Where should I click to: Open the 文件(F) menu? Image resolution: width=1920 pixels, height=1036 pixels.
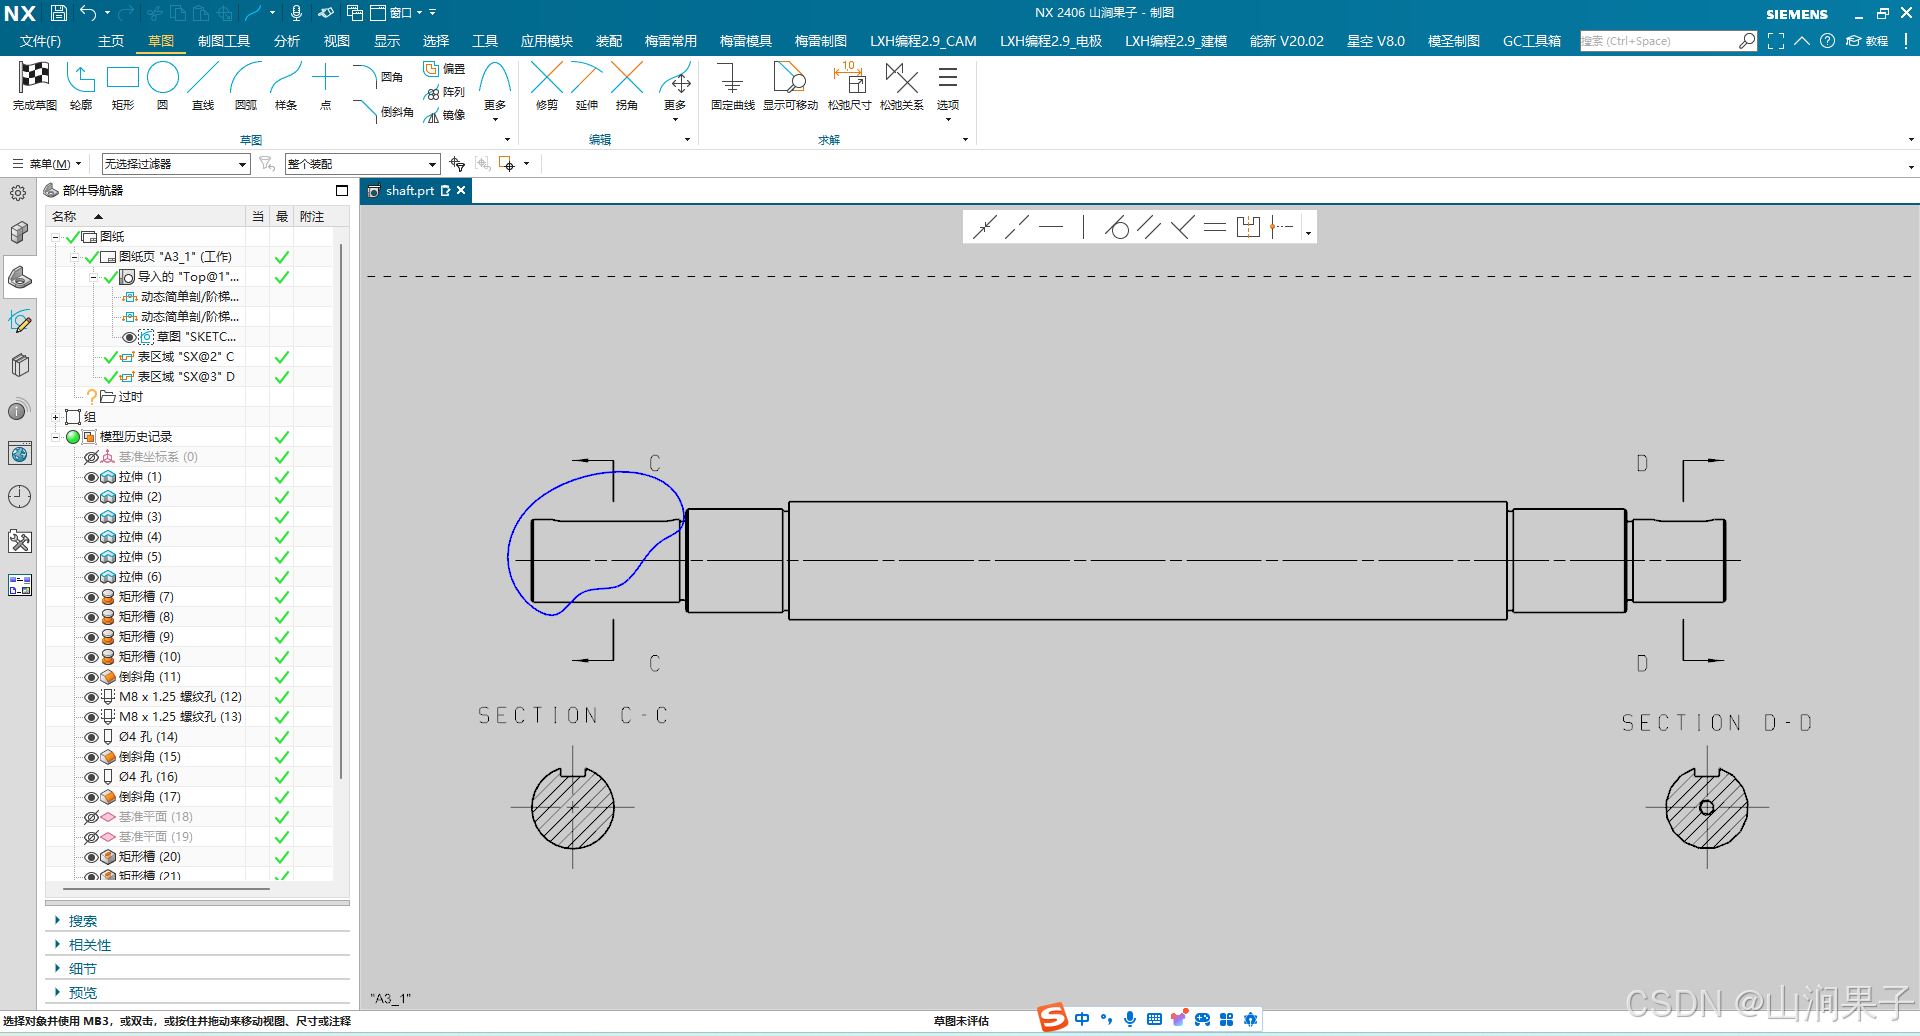tap(40, 41)
